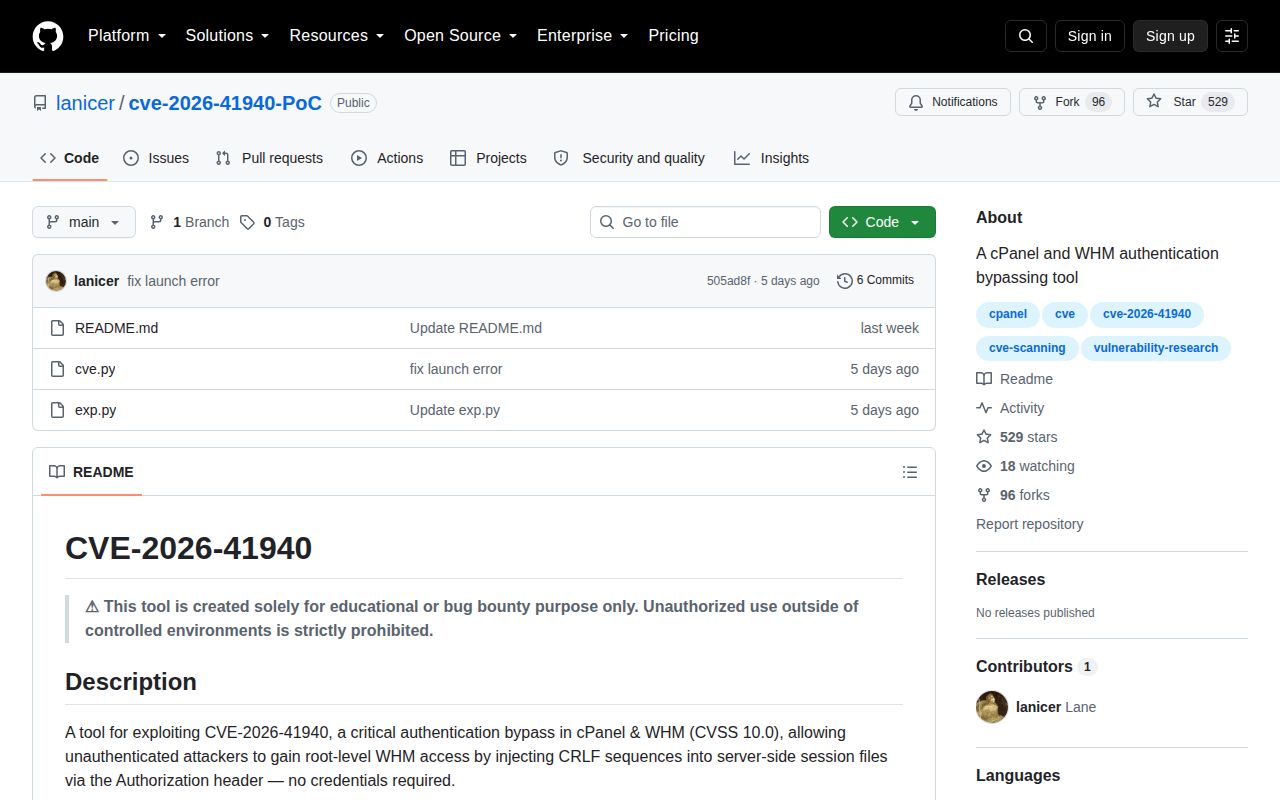Click the eye icon beside 18 watching

984,466
